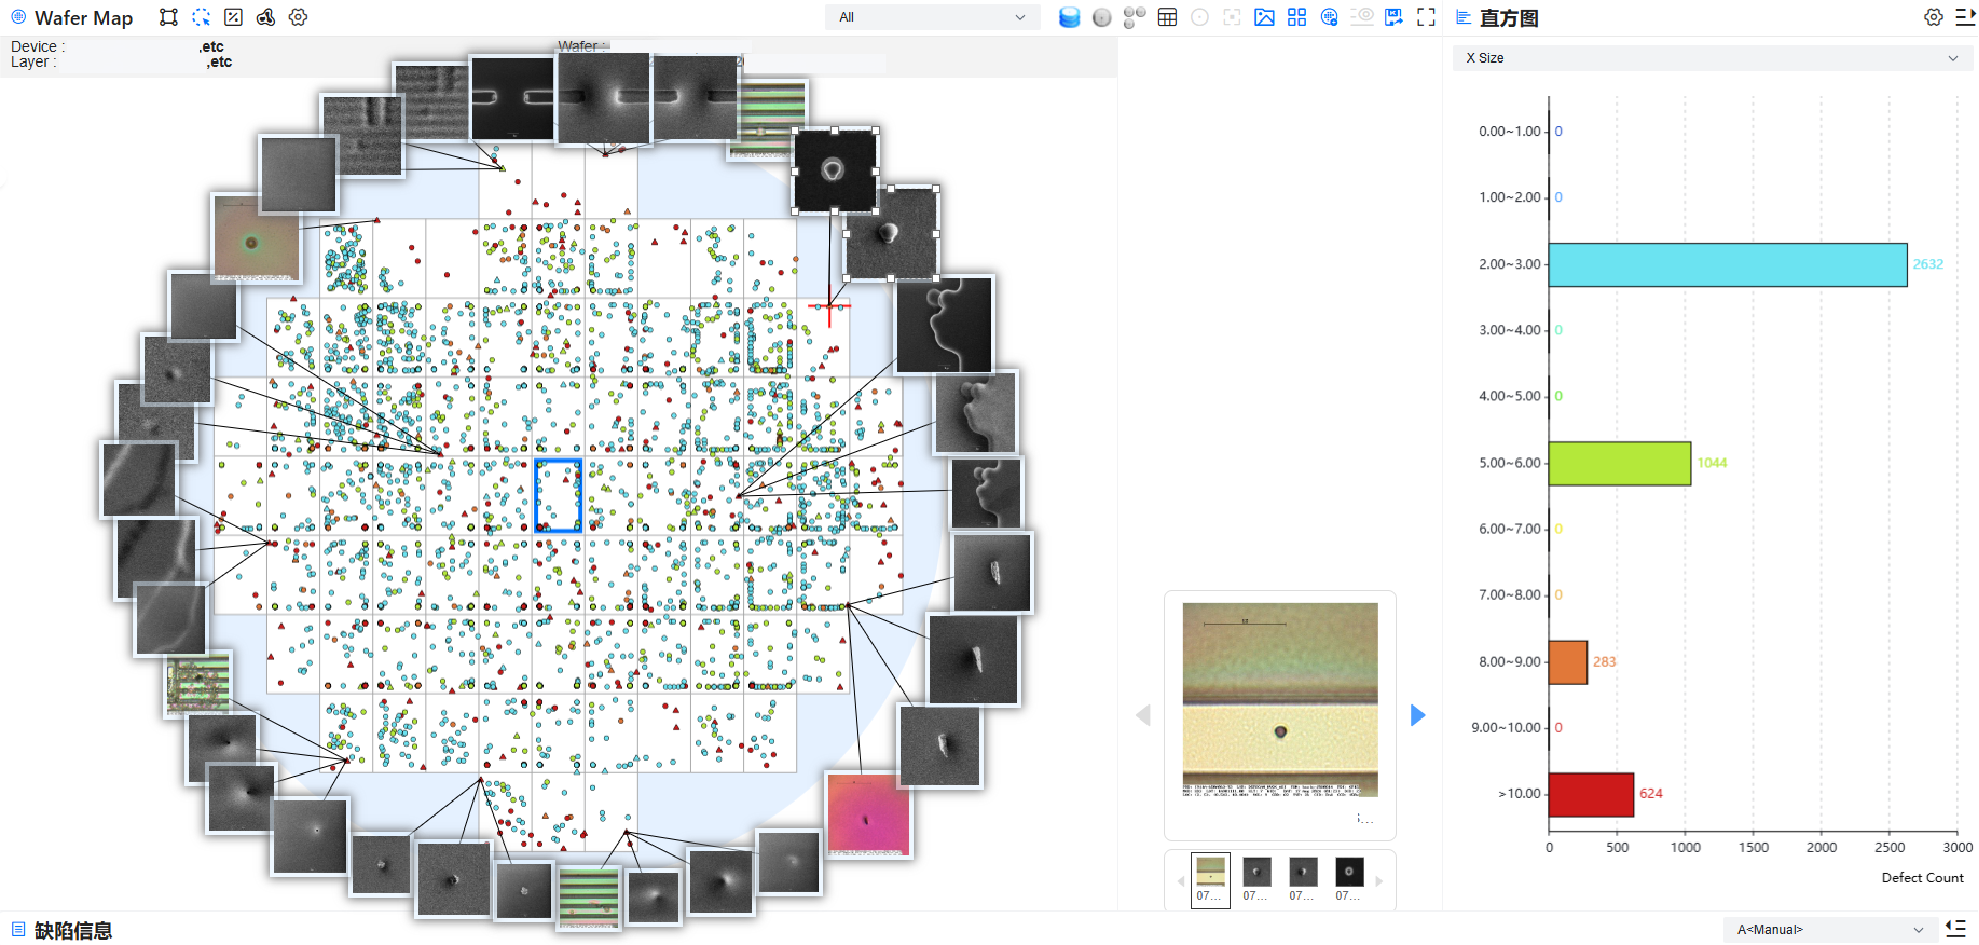This screenshot has width=1979, height=945.
Task: Open the table grid view icon
Action: 1167,18
